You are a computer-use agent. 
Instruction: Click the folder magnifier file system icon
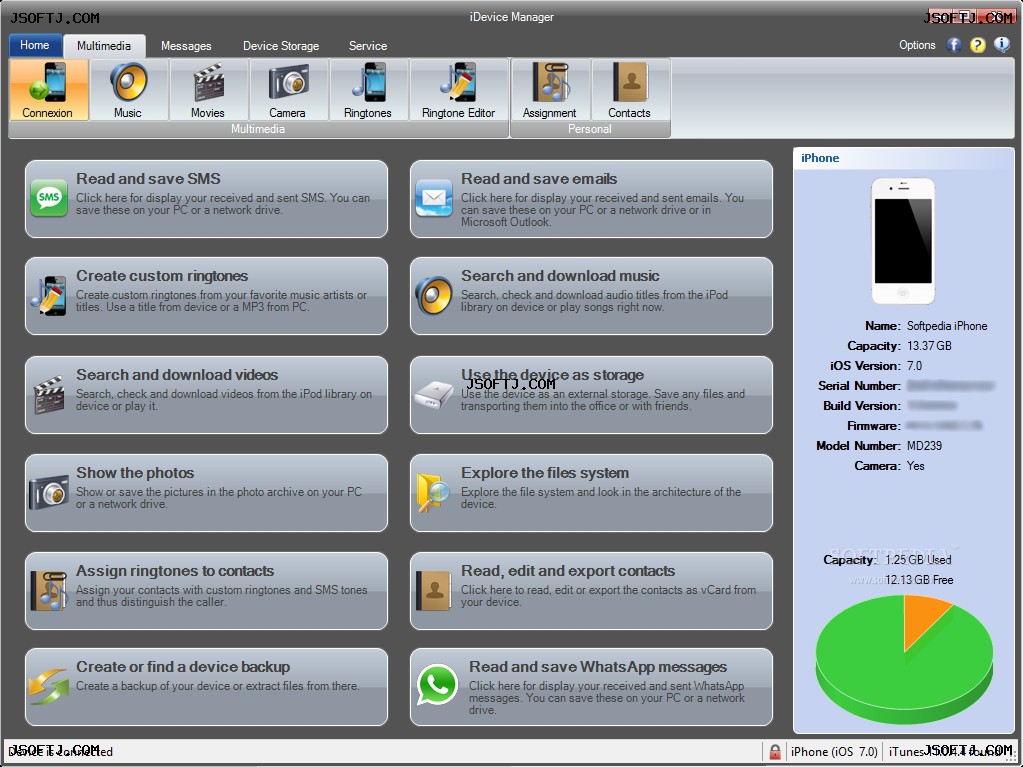click(434, 493)
